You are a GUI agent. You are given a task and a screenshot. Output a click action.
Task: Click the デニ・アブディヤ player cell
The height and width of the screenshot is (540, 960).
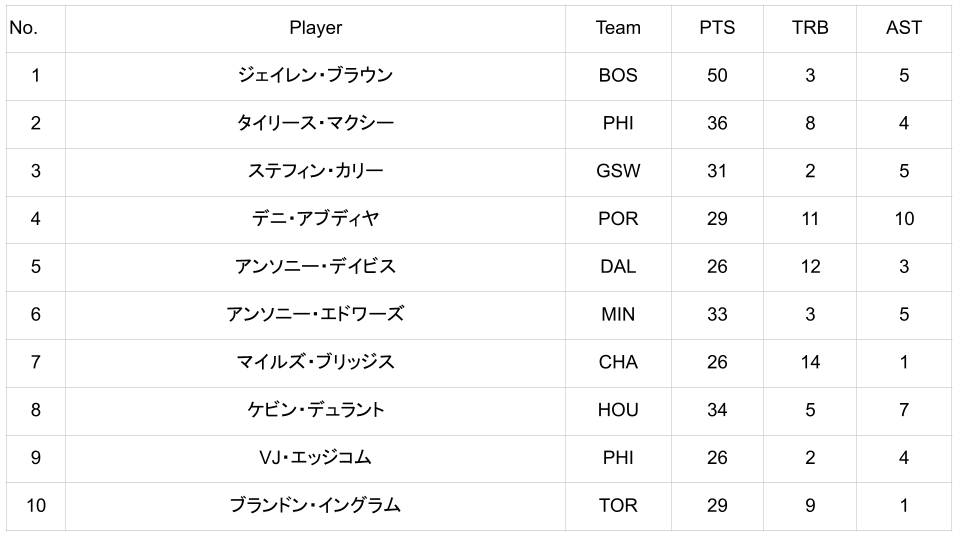(315, 219)
